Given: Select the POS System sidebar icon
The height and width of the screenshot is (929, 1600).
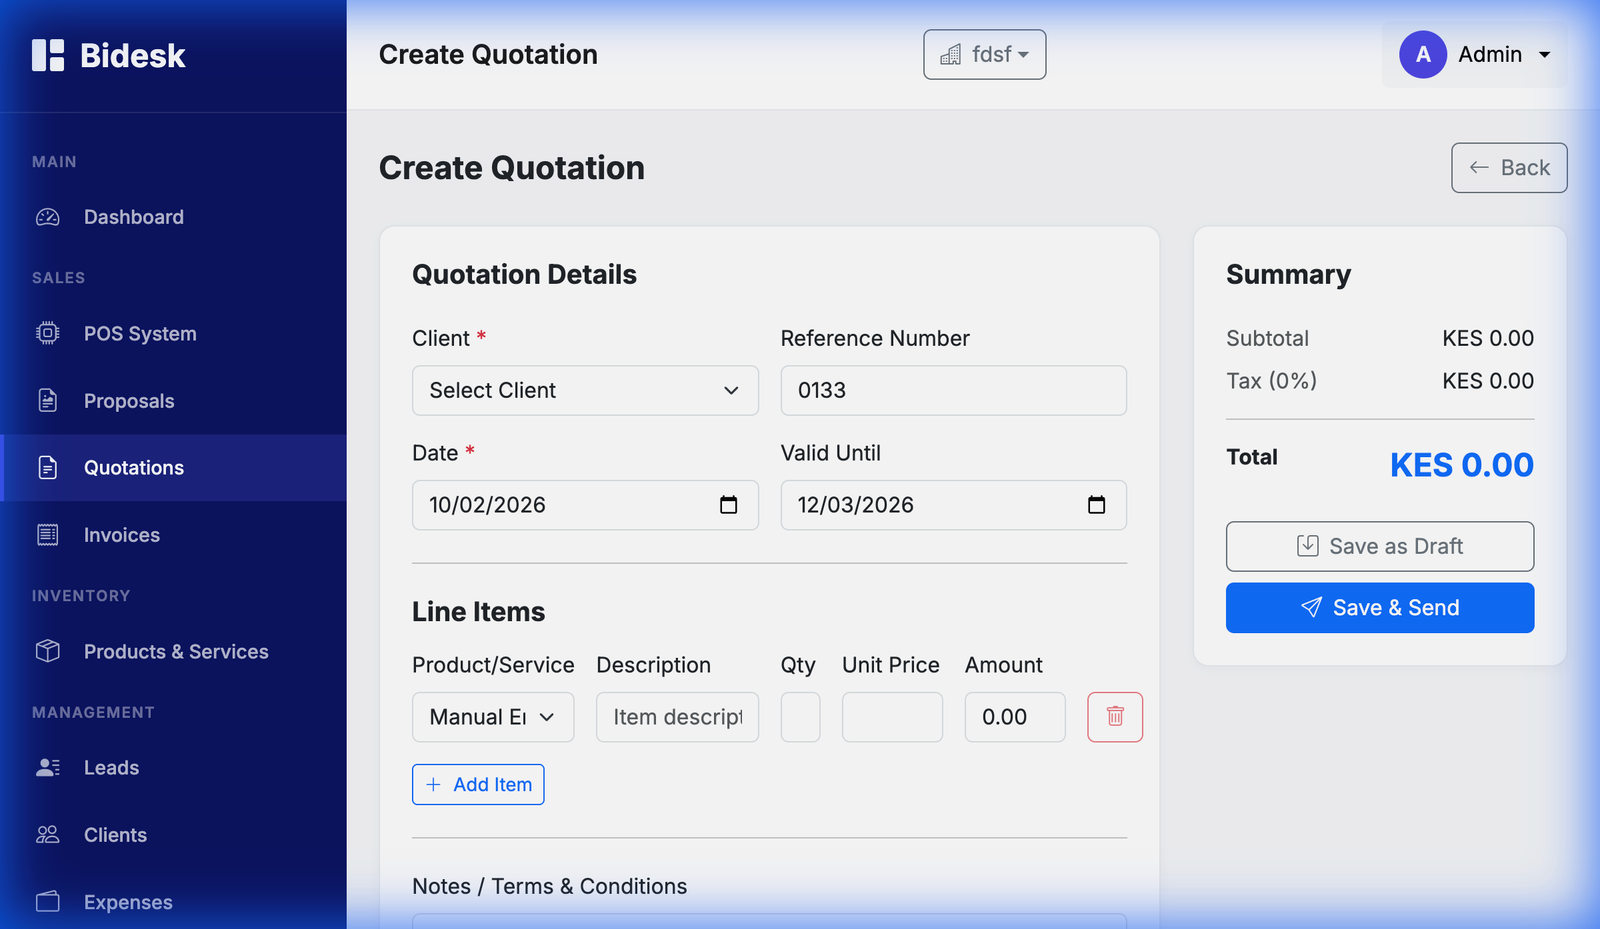Looking at the screenshot, I should (x=47, y=333).
